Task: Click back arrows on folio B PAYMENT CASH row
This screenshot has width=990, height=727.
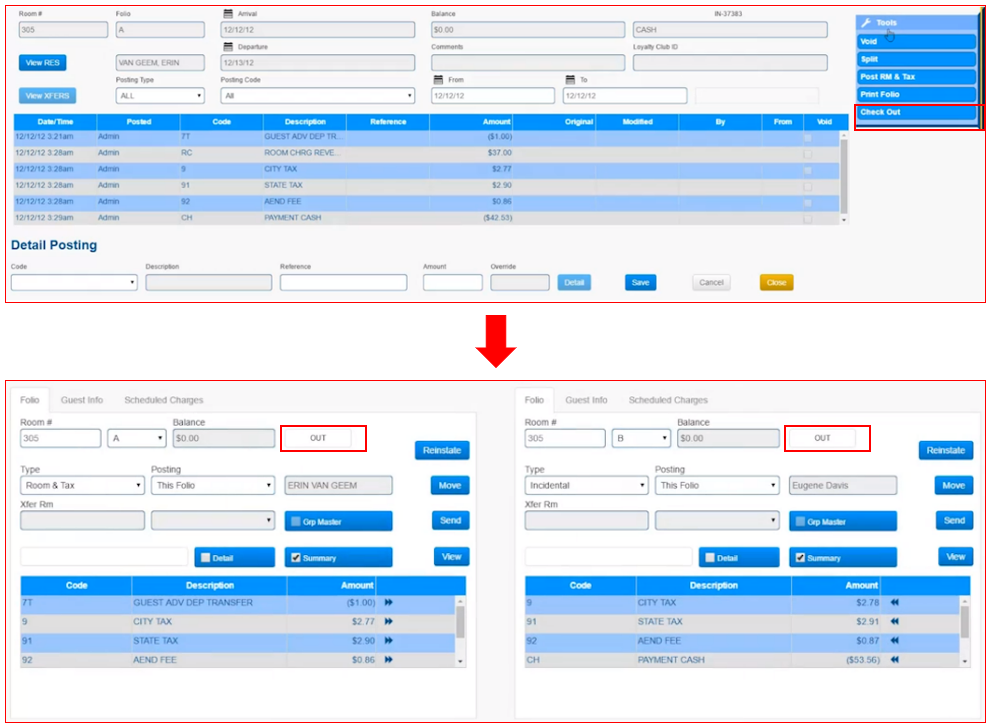Action: pyautogui.click(x=893, y=660)
